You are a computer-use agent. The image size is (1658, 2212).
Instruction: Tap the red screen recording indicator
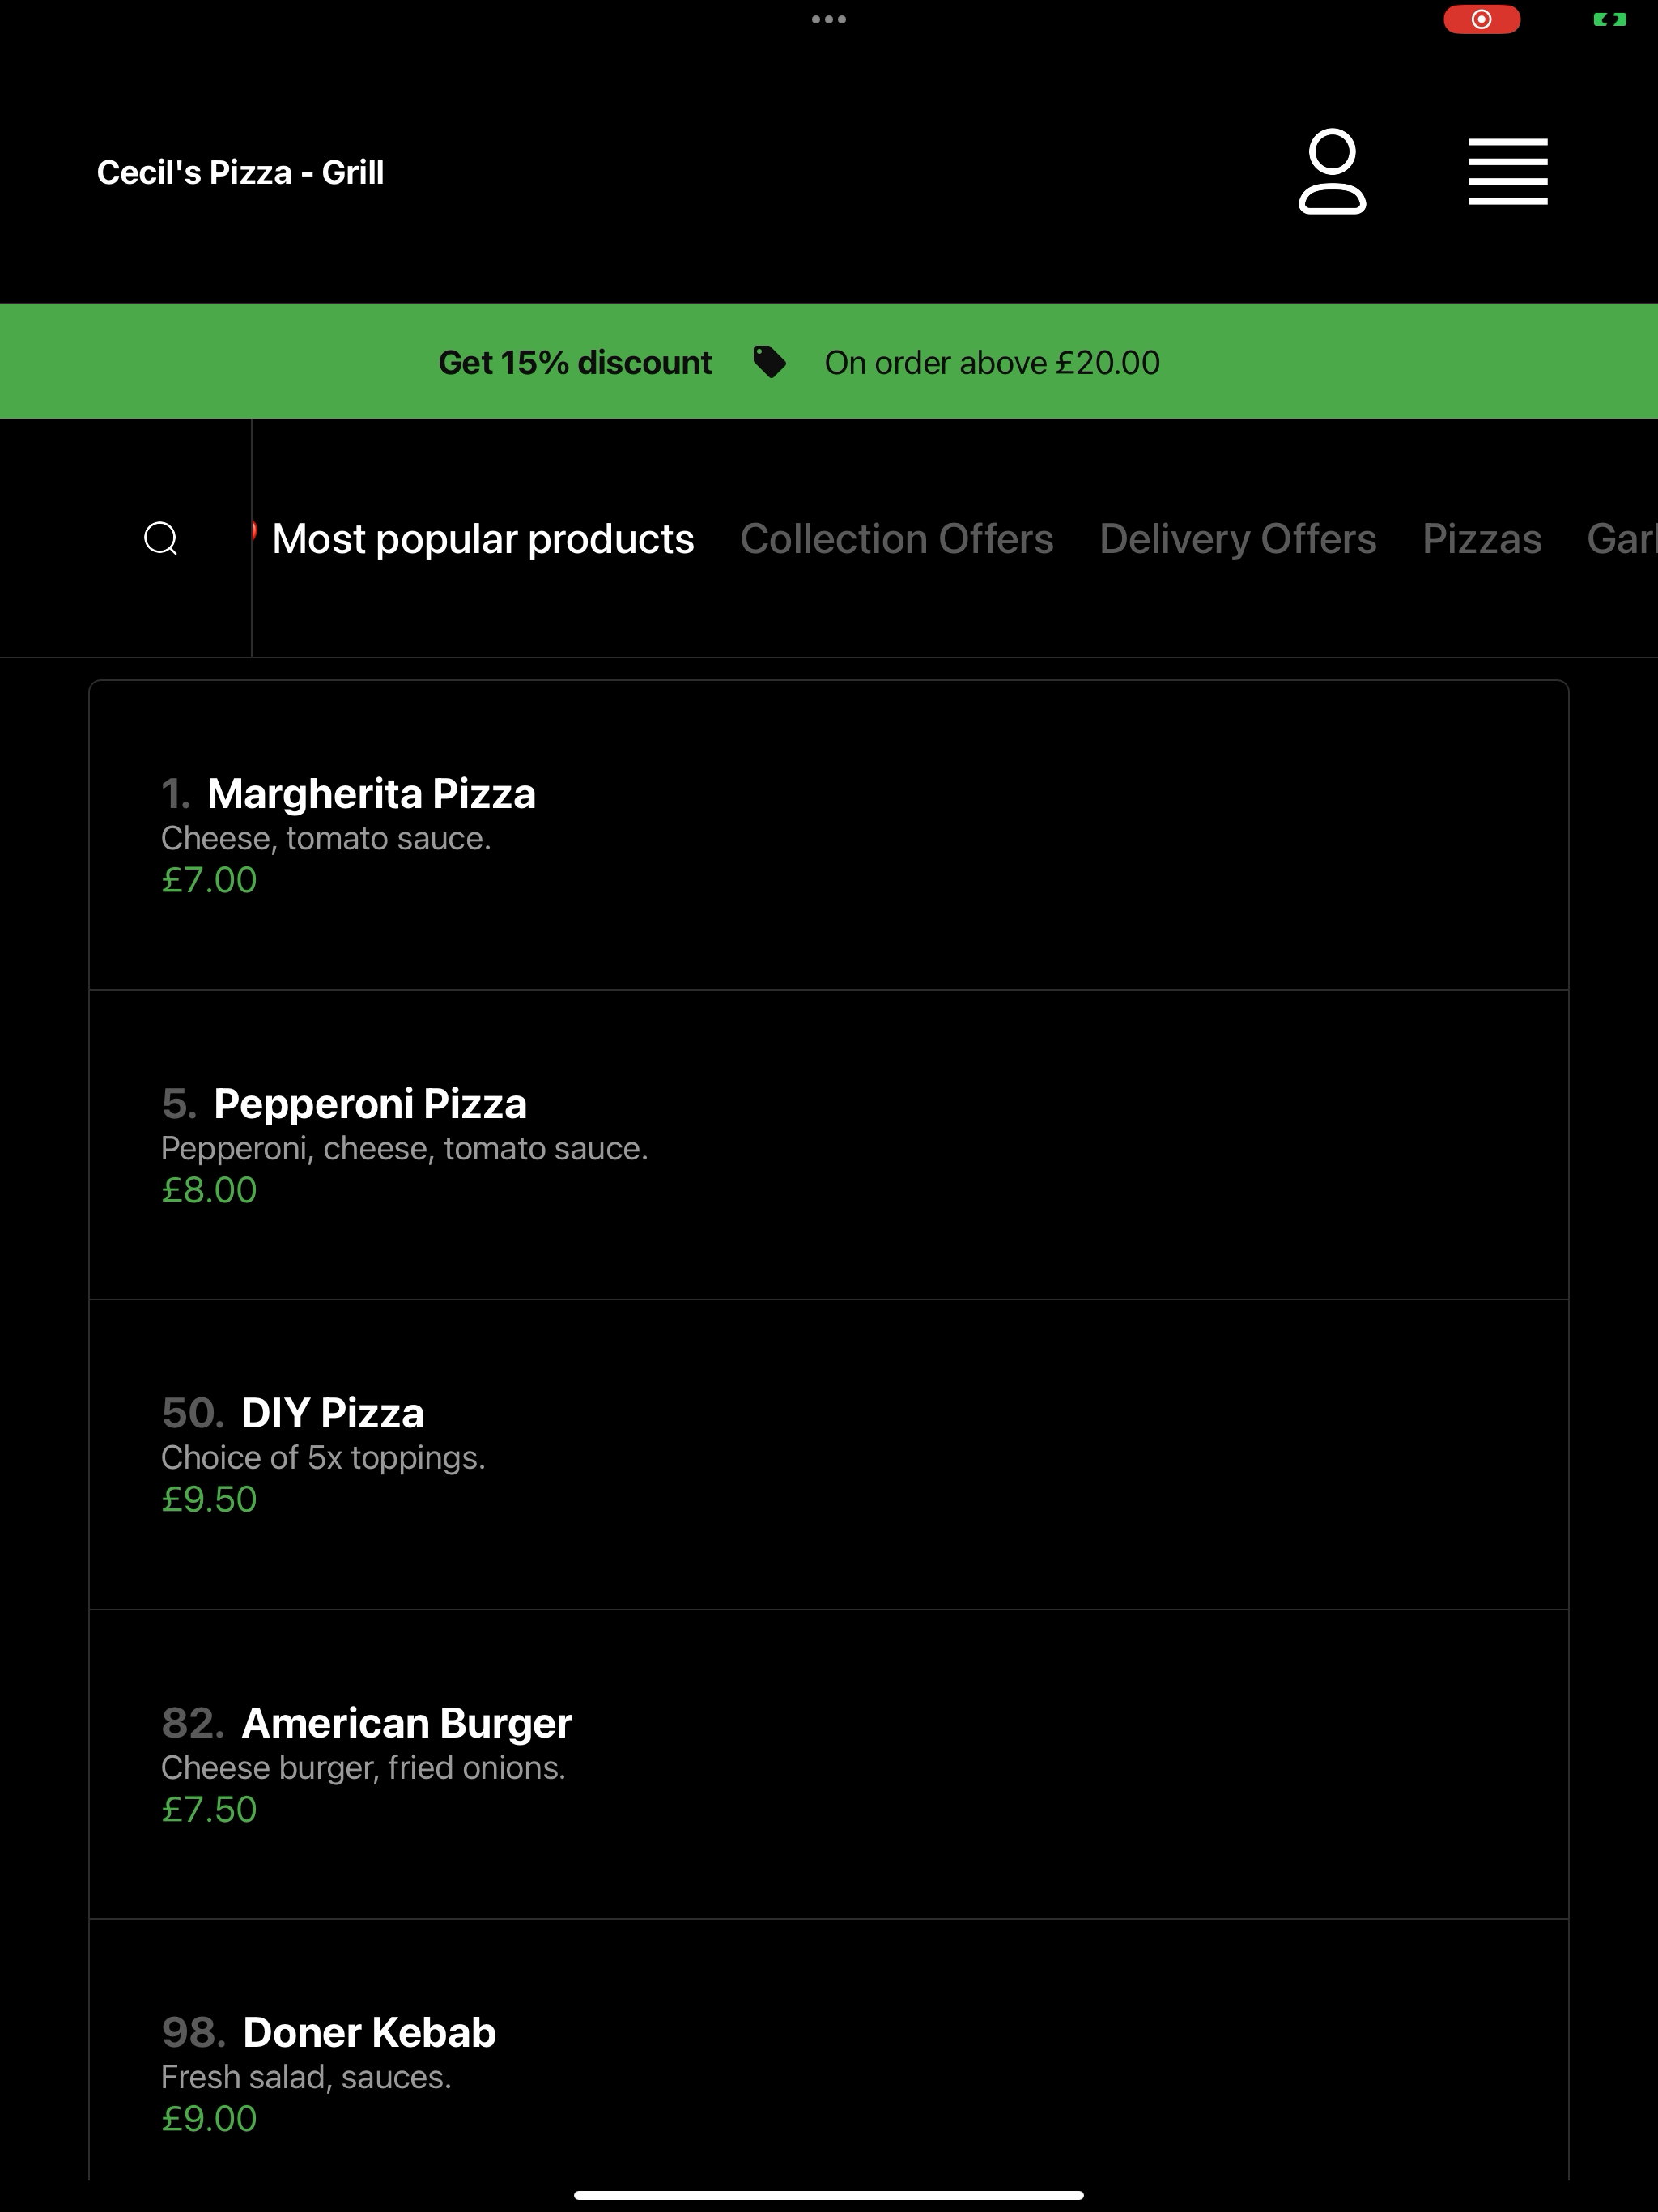coord(1482,19)
